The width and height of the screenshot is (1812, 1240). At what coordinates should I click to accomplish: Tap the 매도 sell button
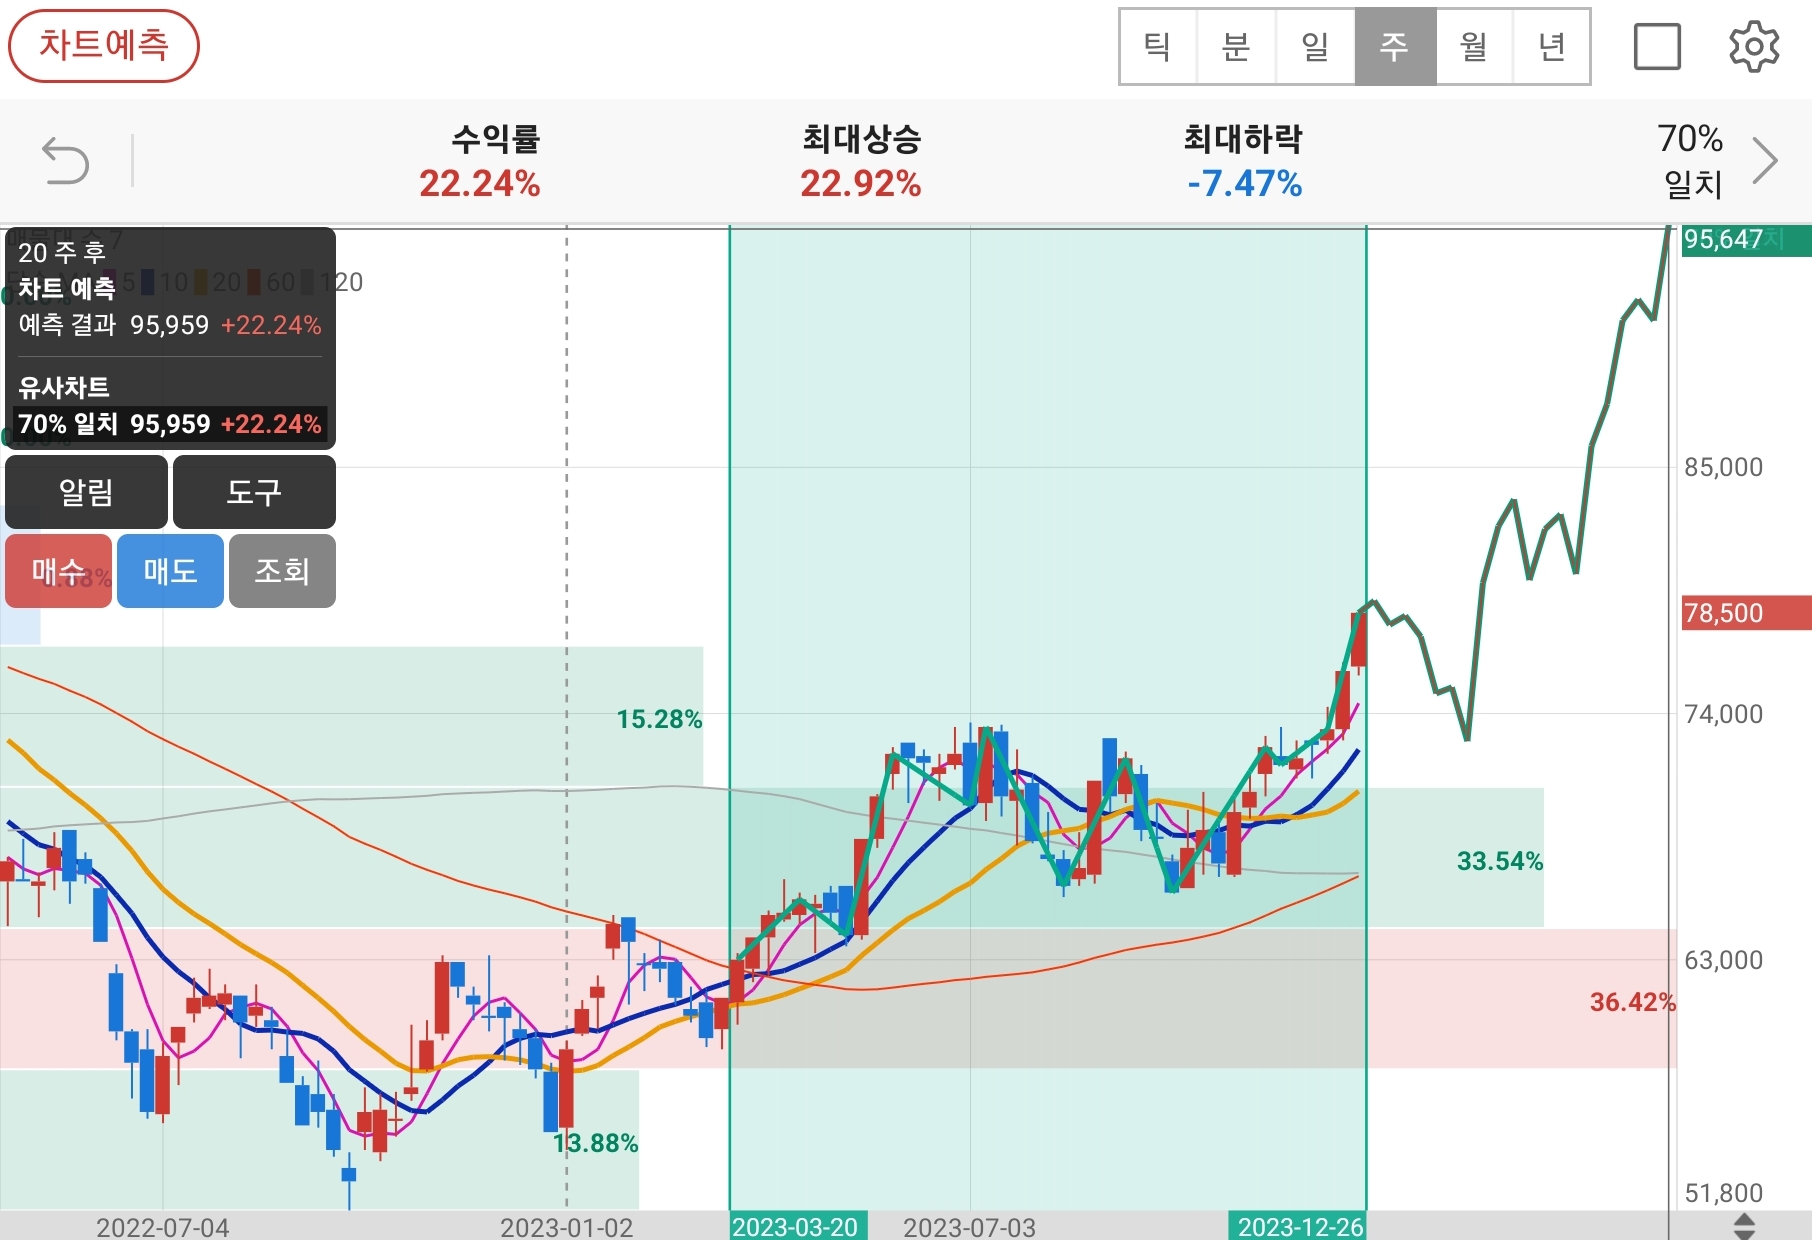click(170, 571)
